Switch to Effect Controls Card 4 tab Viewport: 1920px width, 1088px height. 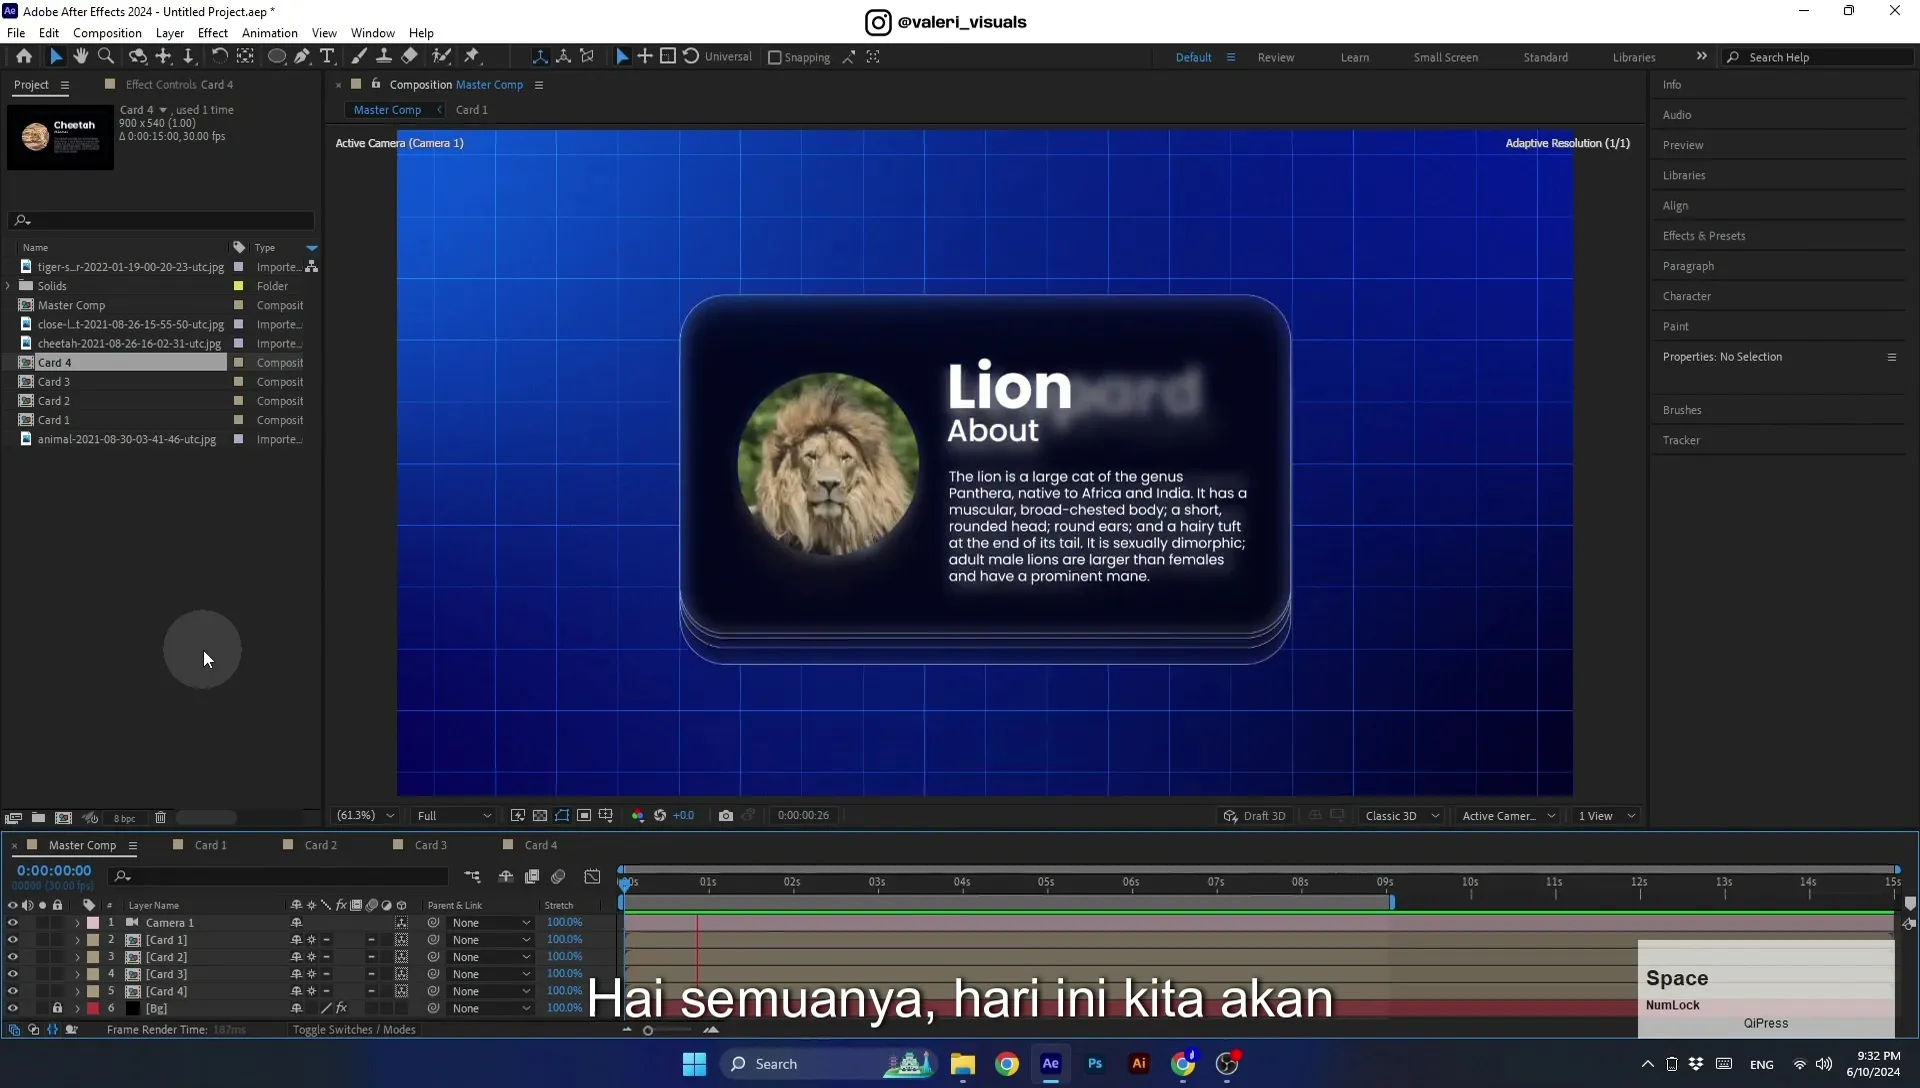179,85
